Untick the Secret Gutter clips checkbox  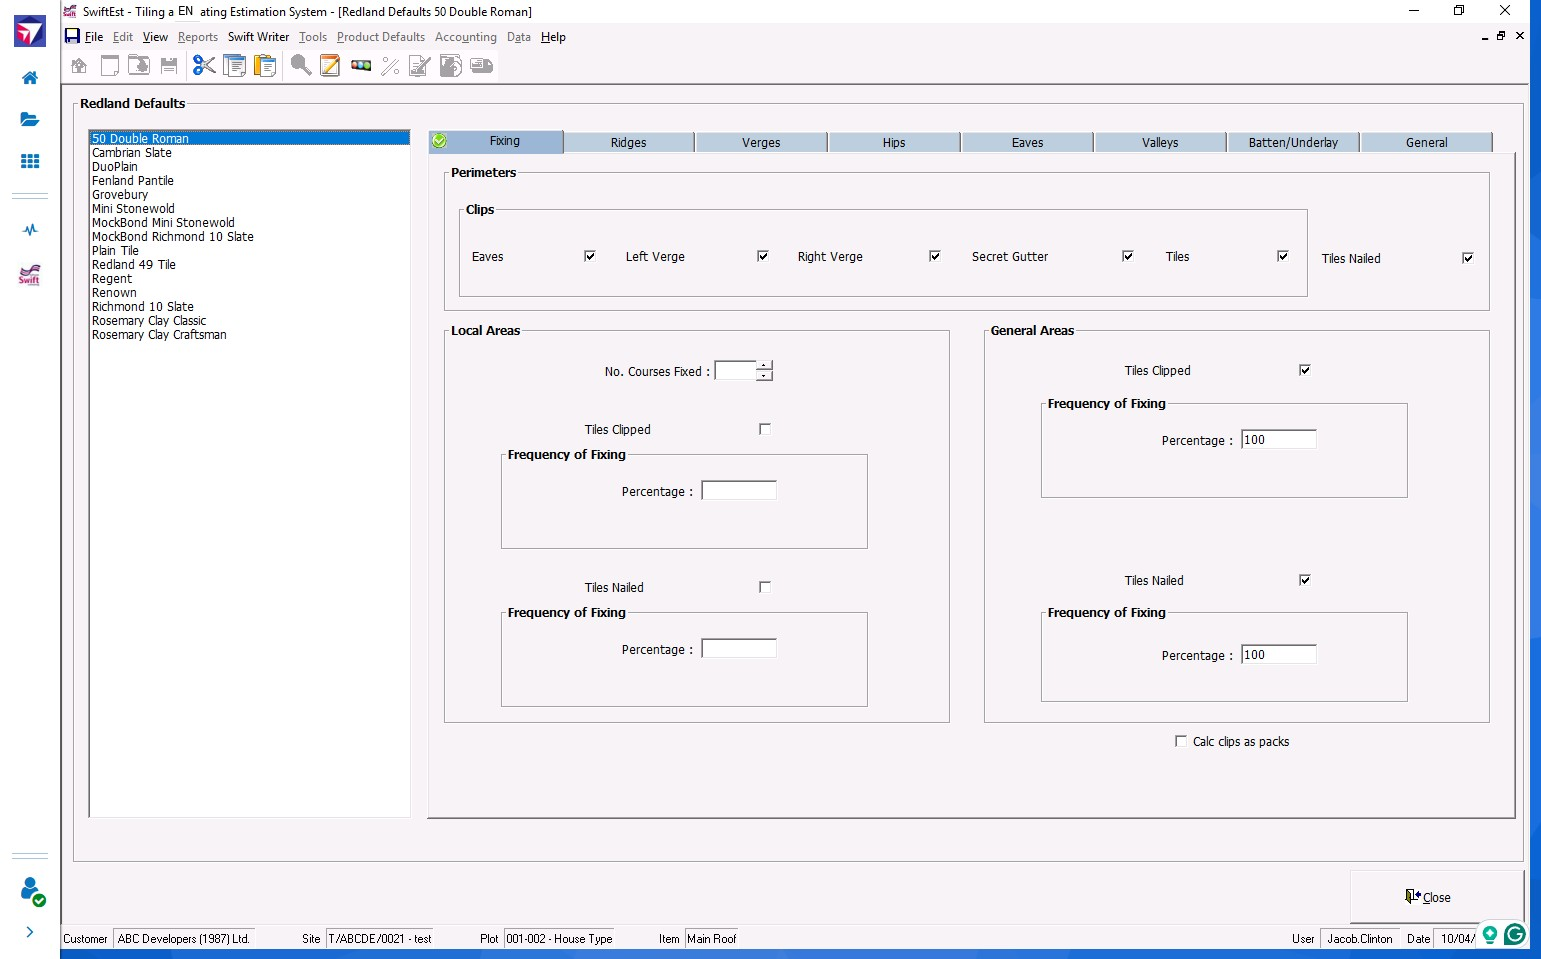(x=1128, y=256)
